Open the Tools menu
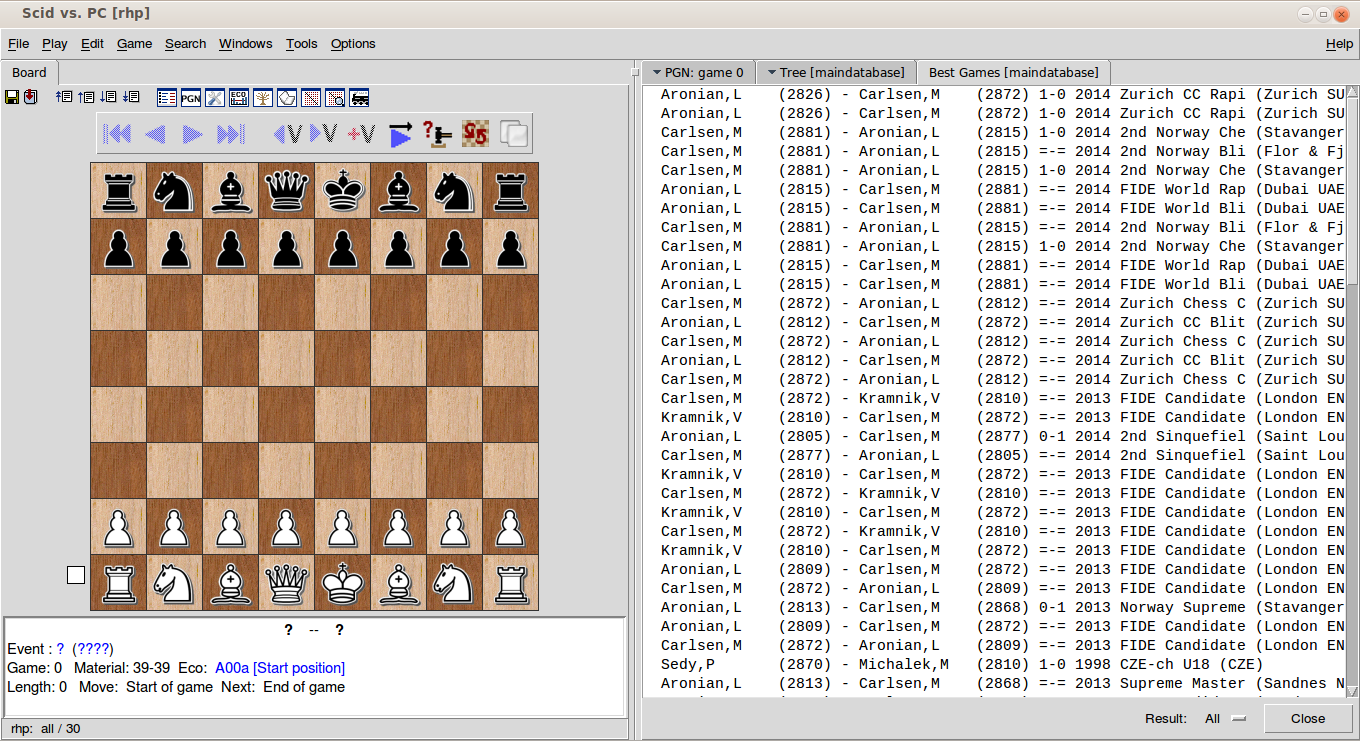 tap(301, 43)
